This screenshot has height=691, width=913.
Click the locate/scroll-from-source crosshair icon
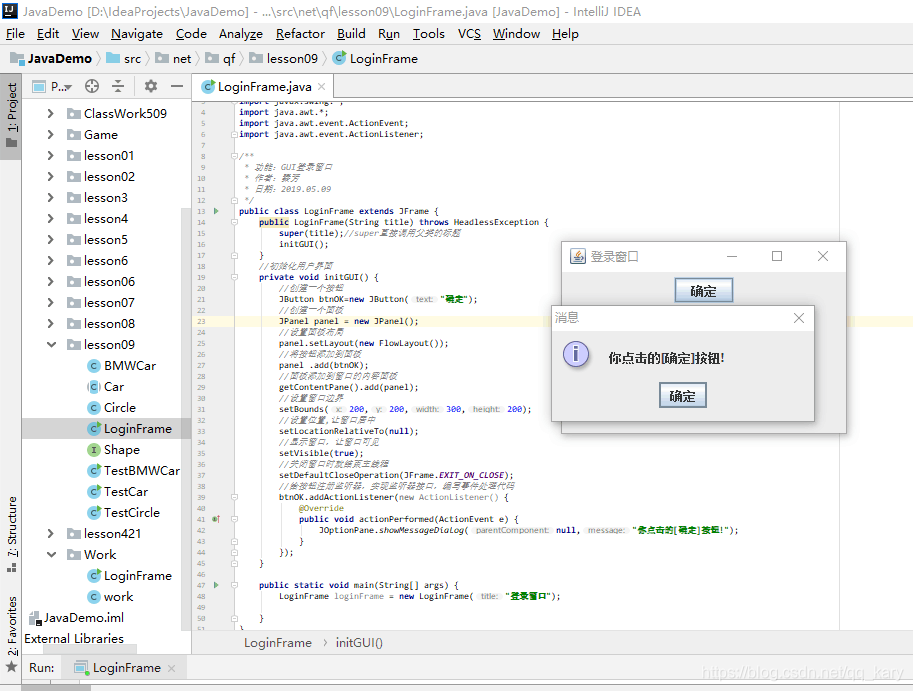91,87
